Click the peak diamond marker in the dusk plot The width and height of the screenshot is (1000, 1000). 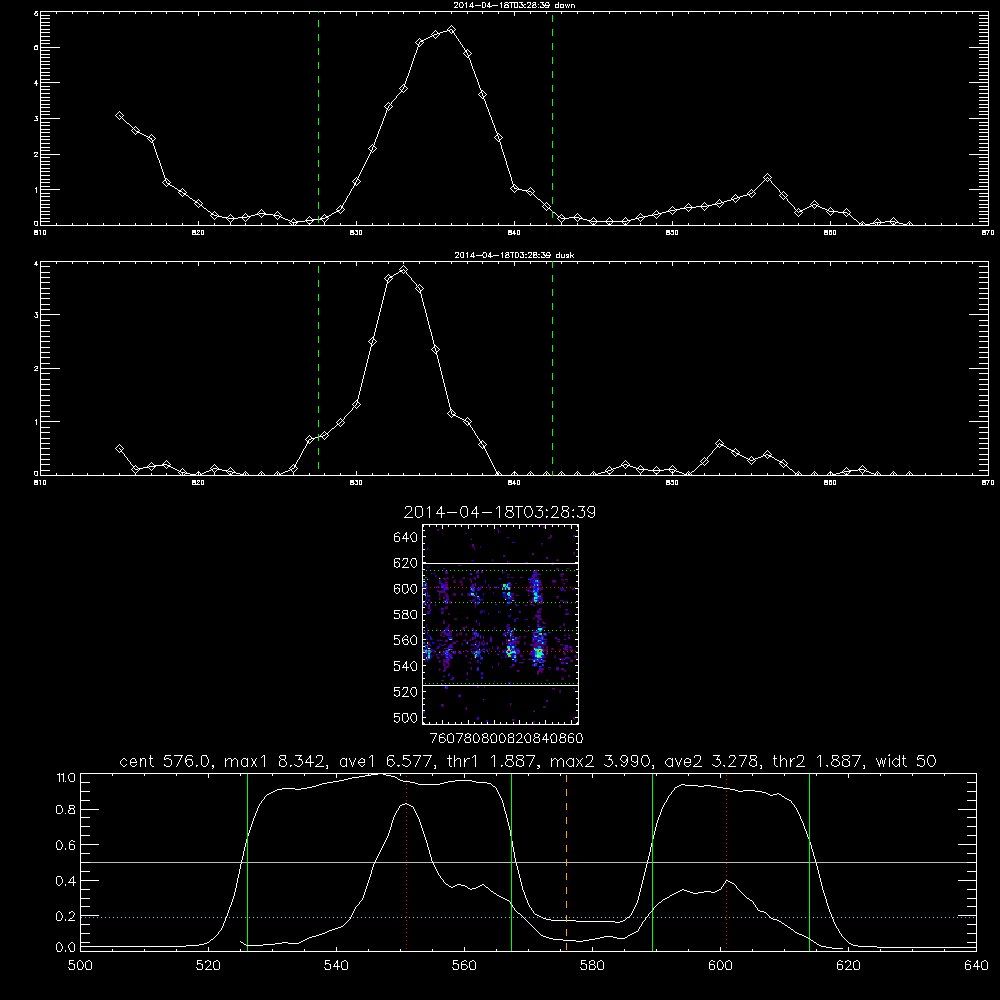pyautogui.click(x=404, y=270)
